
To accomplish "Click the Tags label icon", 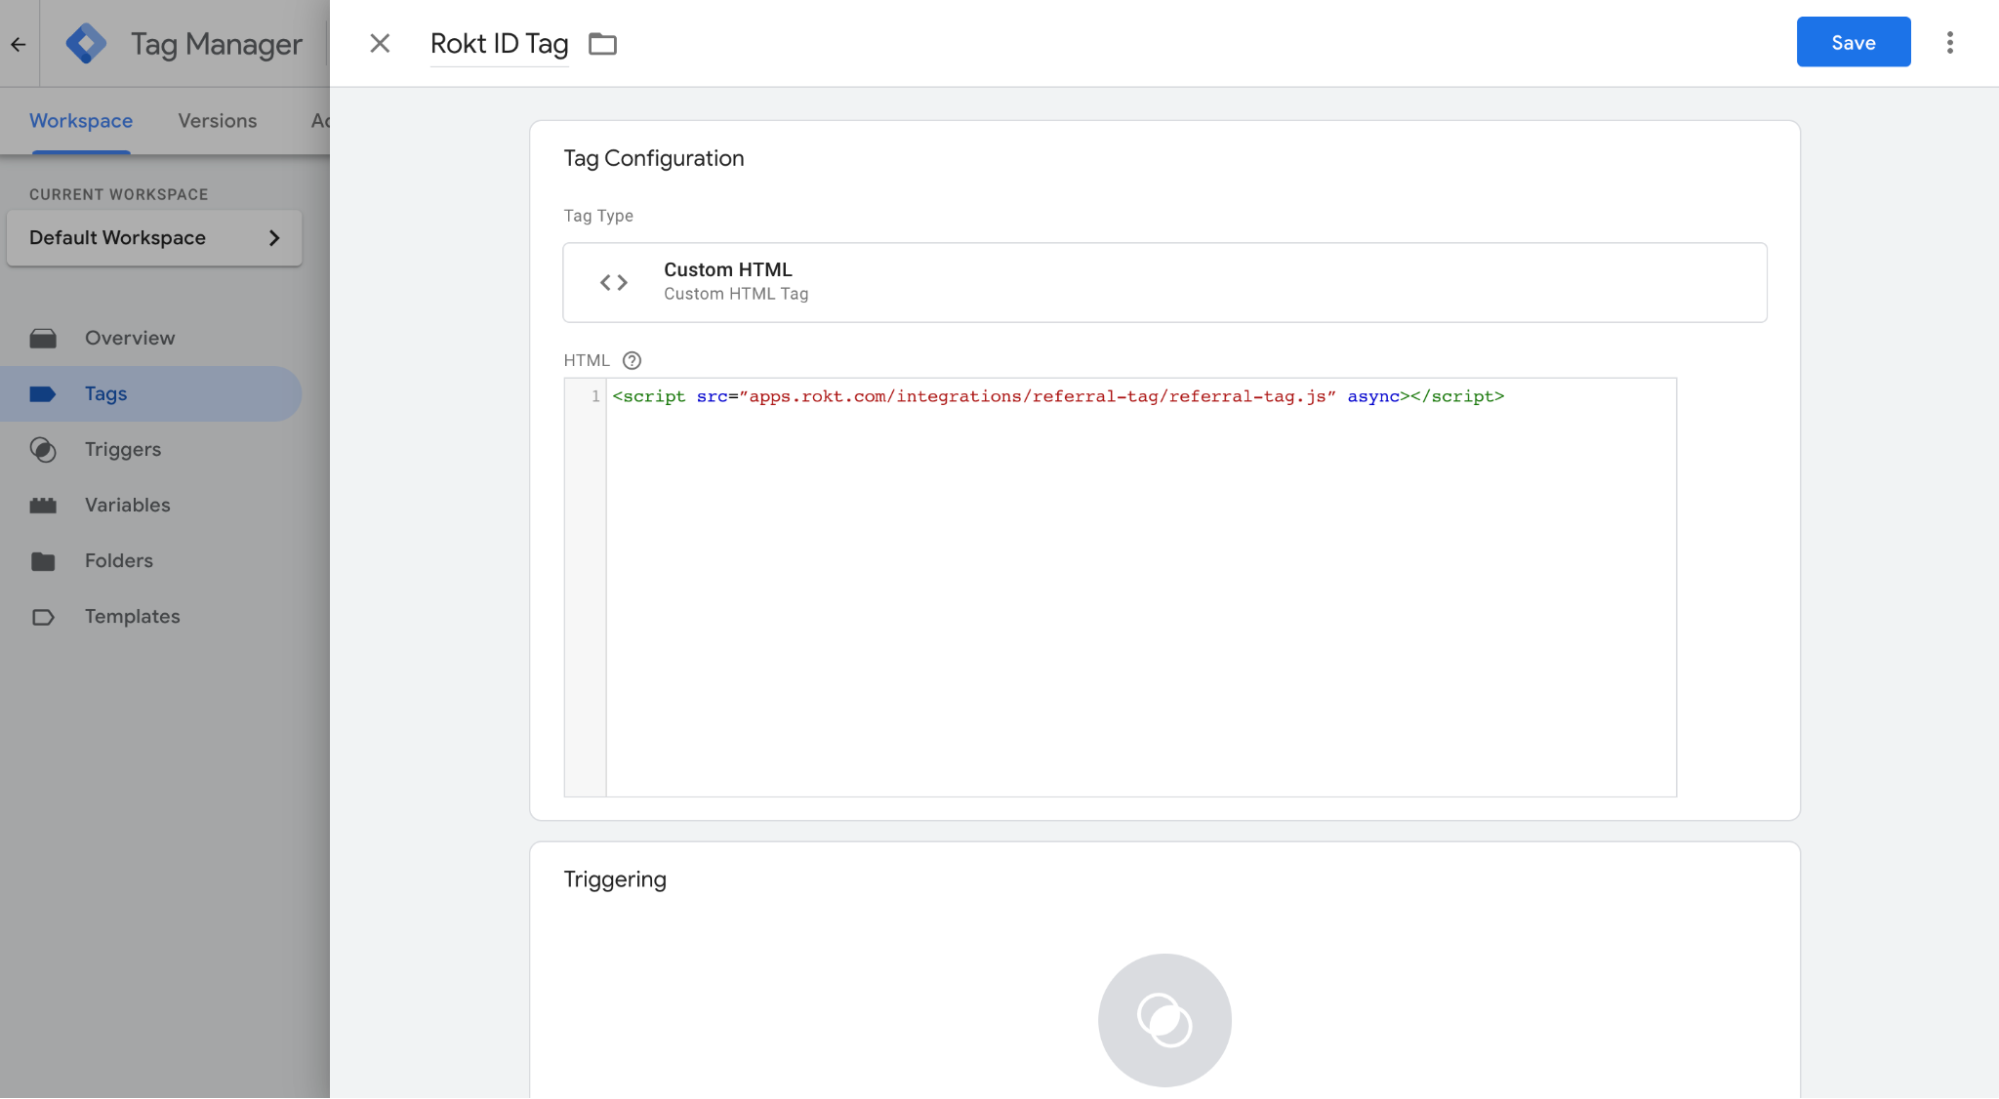I will click(x=42, y=393).
